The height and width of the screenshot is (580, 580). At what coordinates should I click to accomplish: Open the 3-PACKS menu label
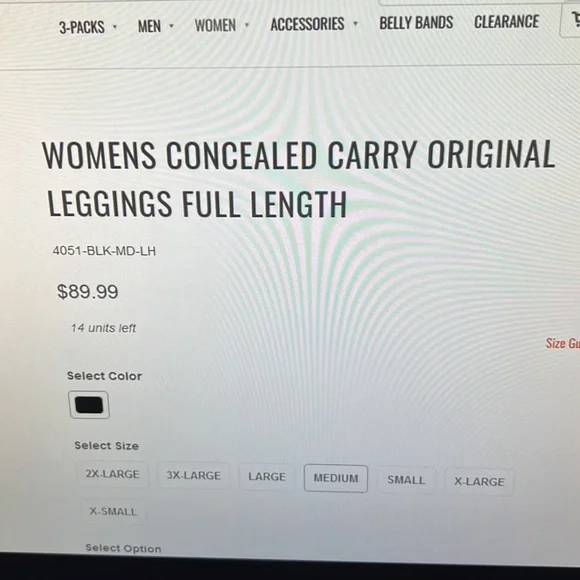tap(82, 27)
